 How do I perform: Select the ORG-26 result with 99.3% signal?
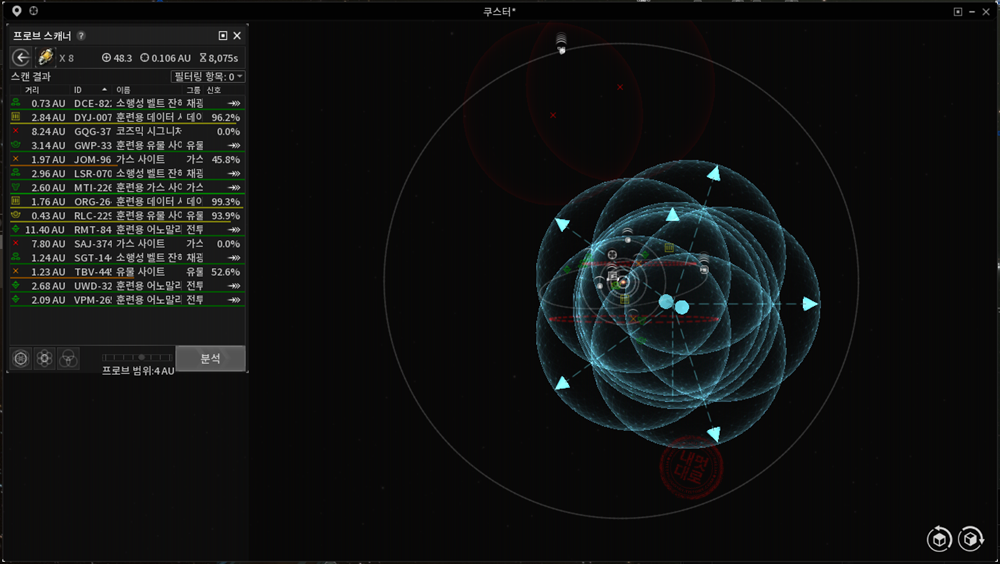[128, 202]
